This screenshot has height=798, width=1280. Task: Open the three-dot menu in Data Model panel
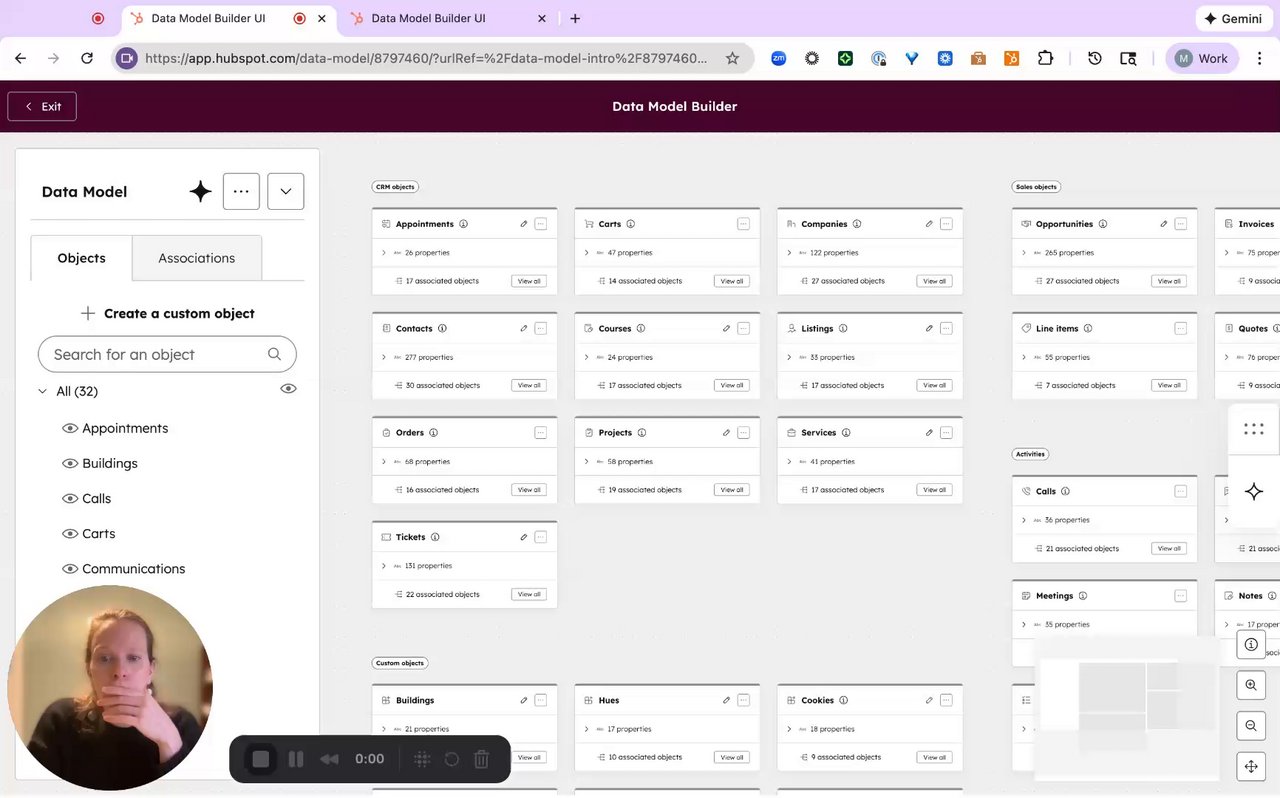click(241, 191)
